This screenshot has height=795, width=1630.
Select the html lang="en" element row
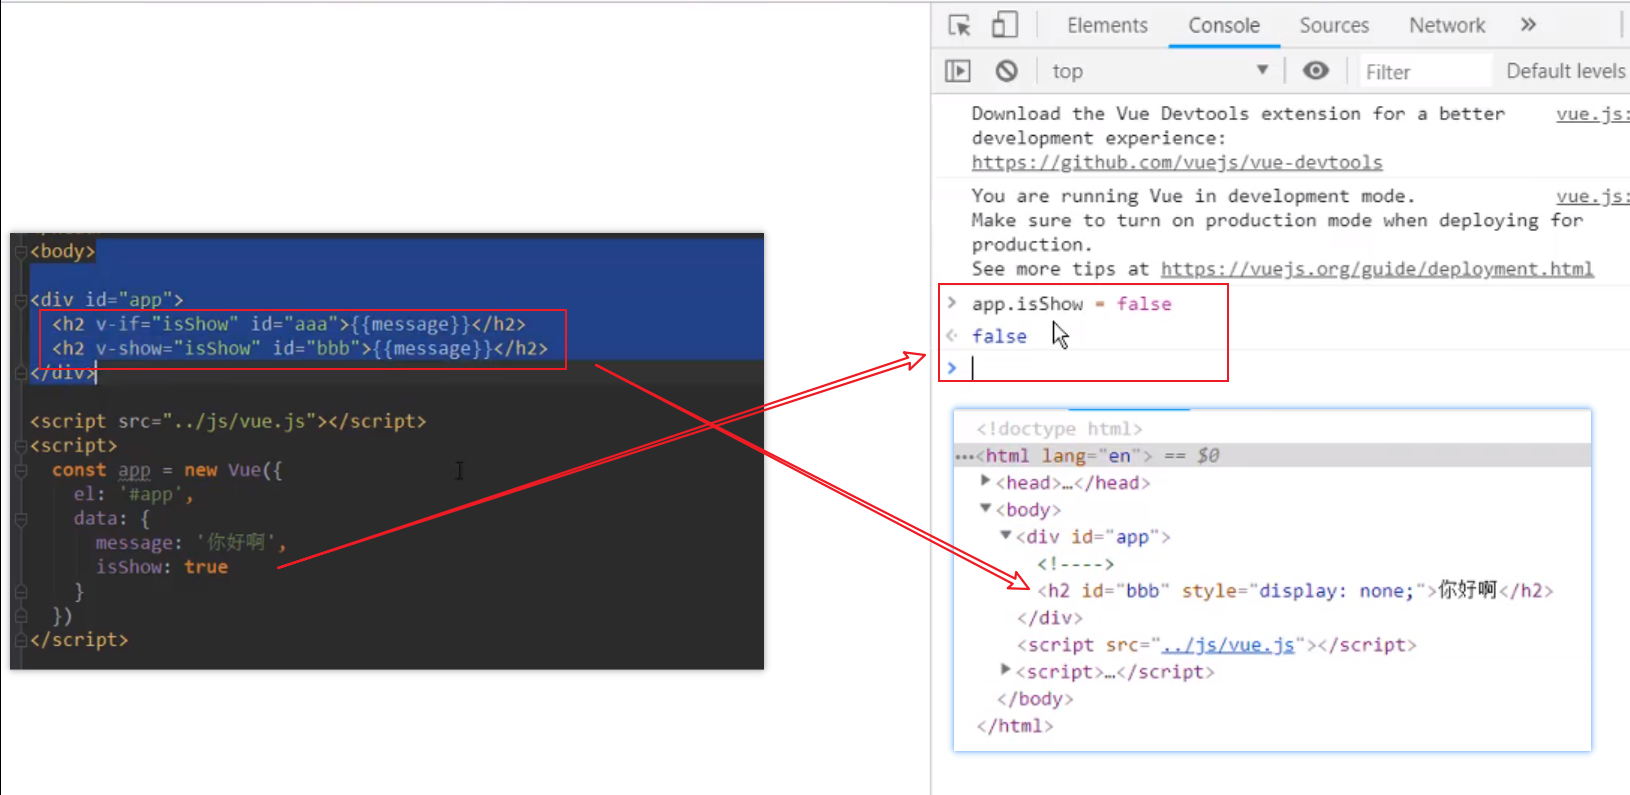[1272, 455]
